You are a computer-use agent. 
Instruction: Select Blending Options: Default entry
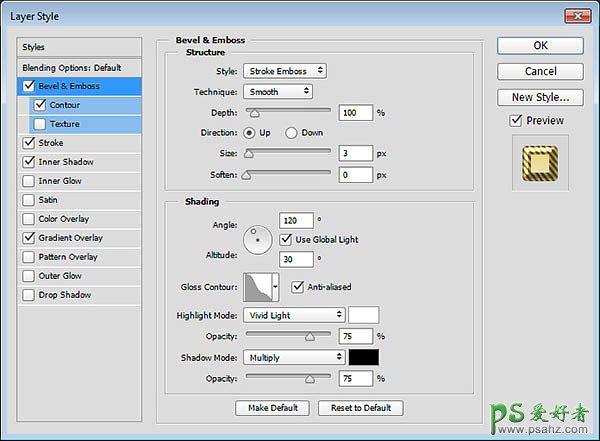[x=70, y=67]
